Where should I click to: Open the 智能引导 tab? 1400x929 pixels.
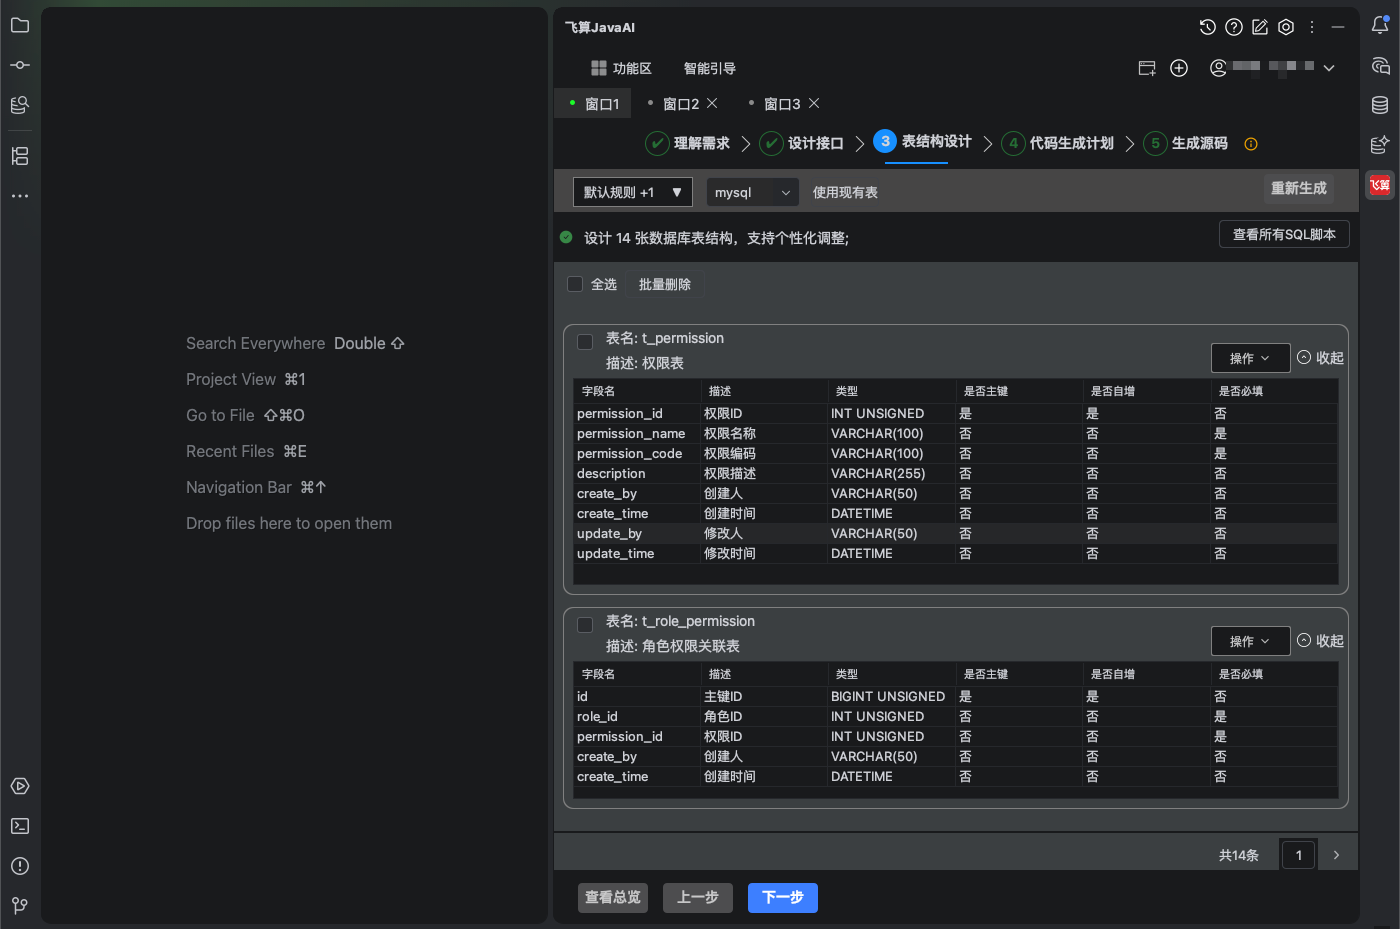pos(710,68)
